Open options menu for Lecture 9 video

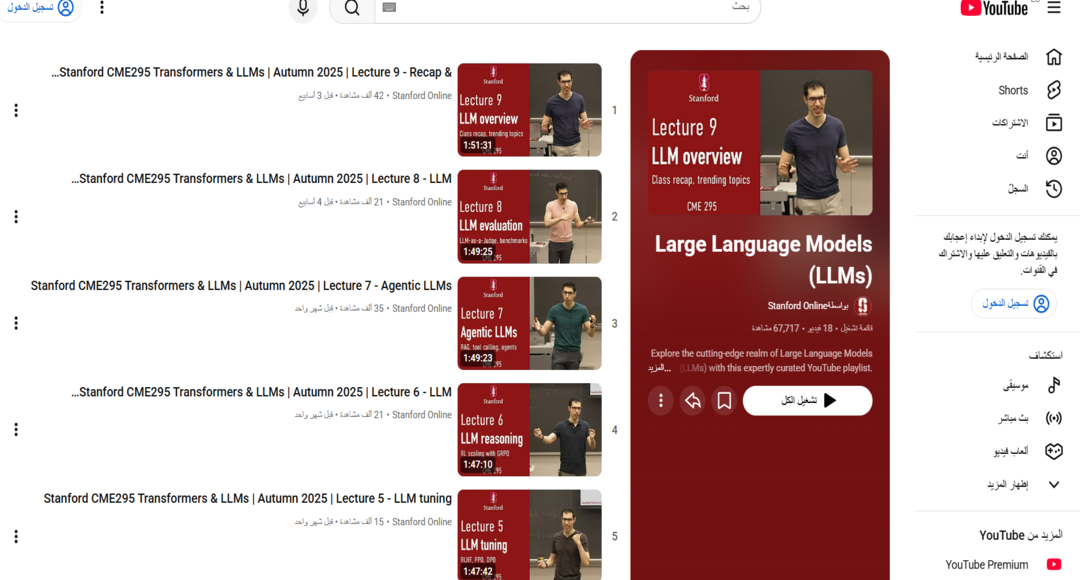coord(16,110)
